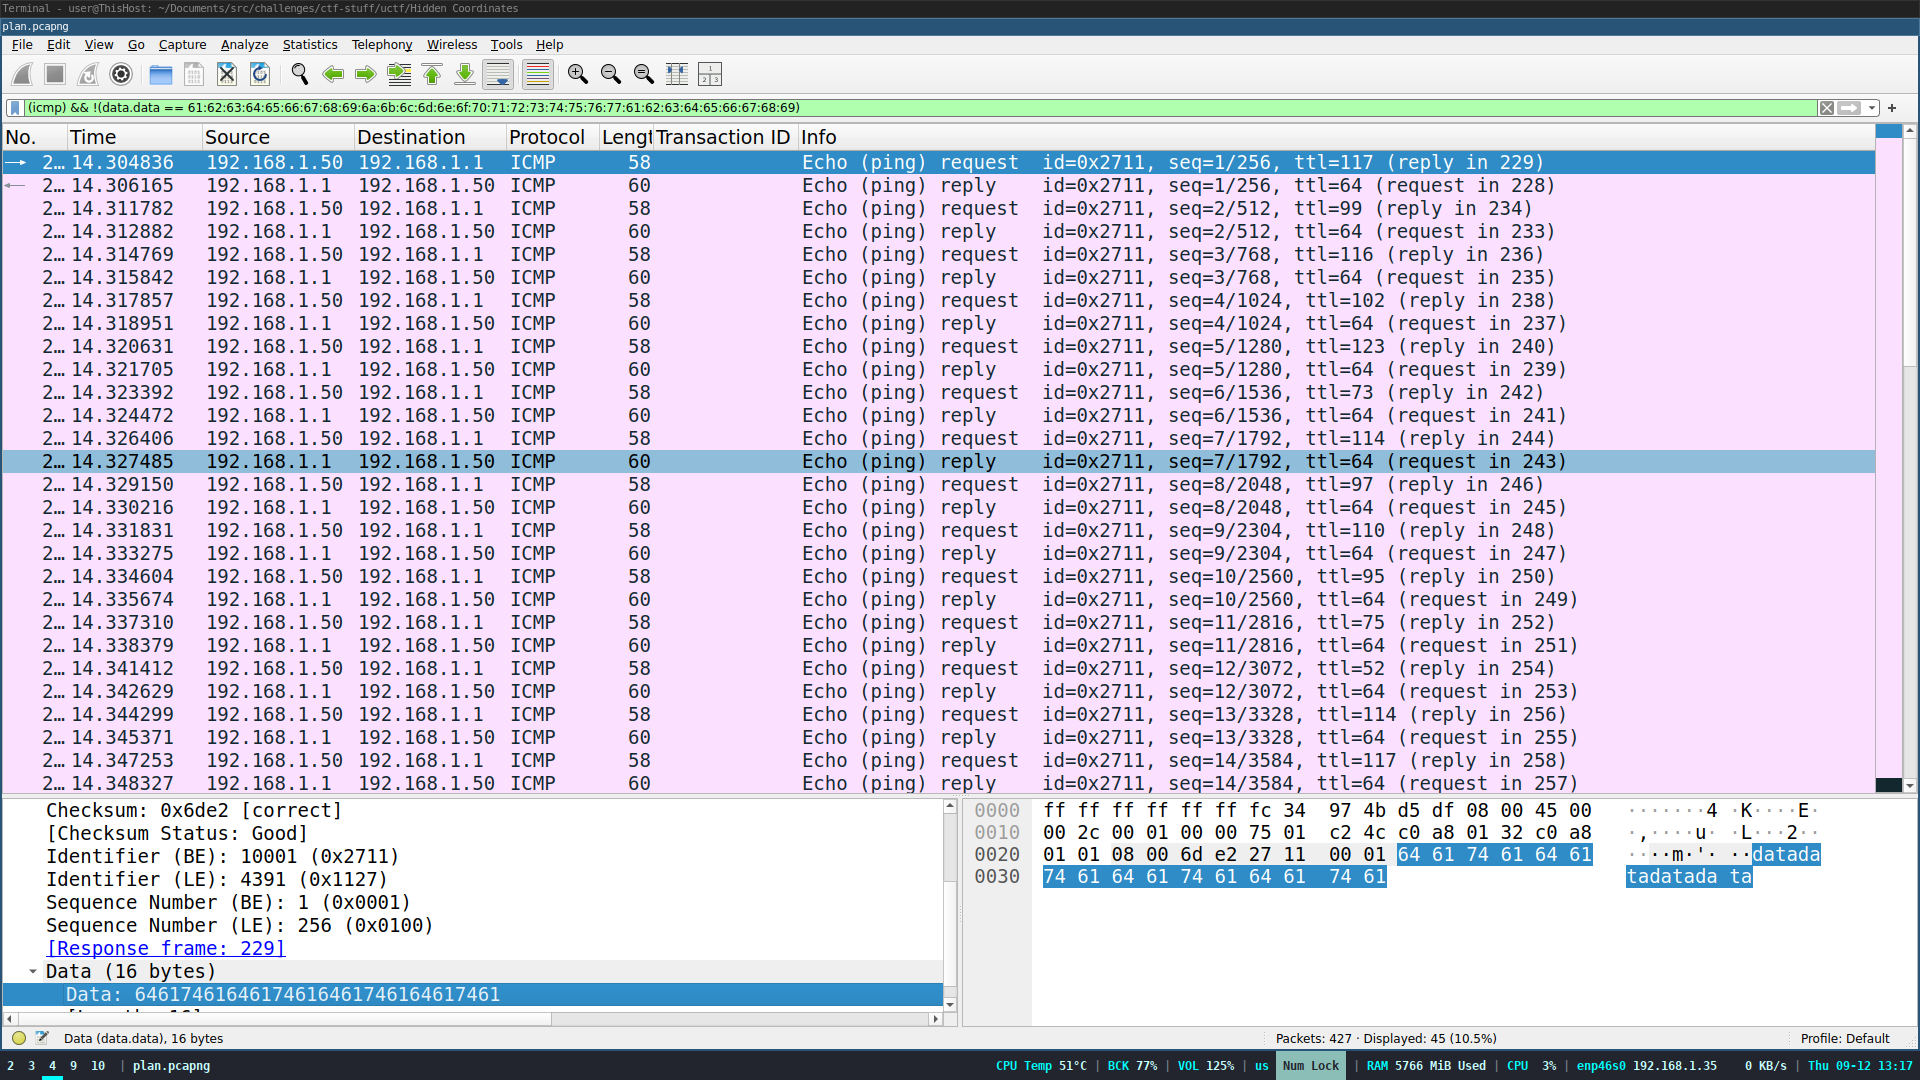Select request packet with ttl=52

pyautogui.click(x=938, y=668)
